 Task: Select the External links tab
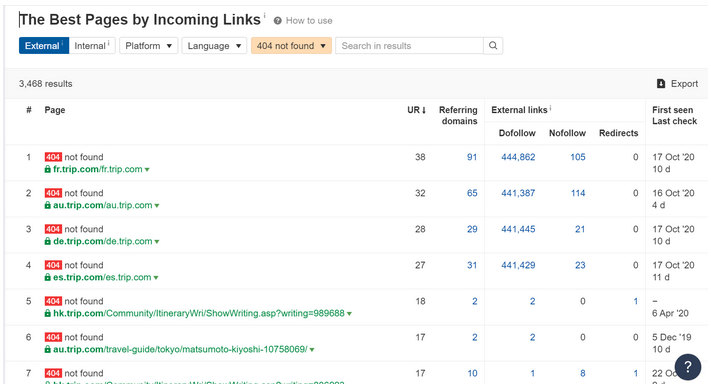click(44, 46)
